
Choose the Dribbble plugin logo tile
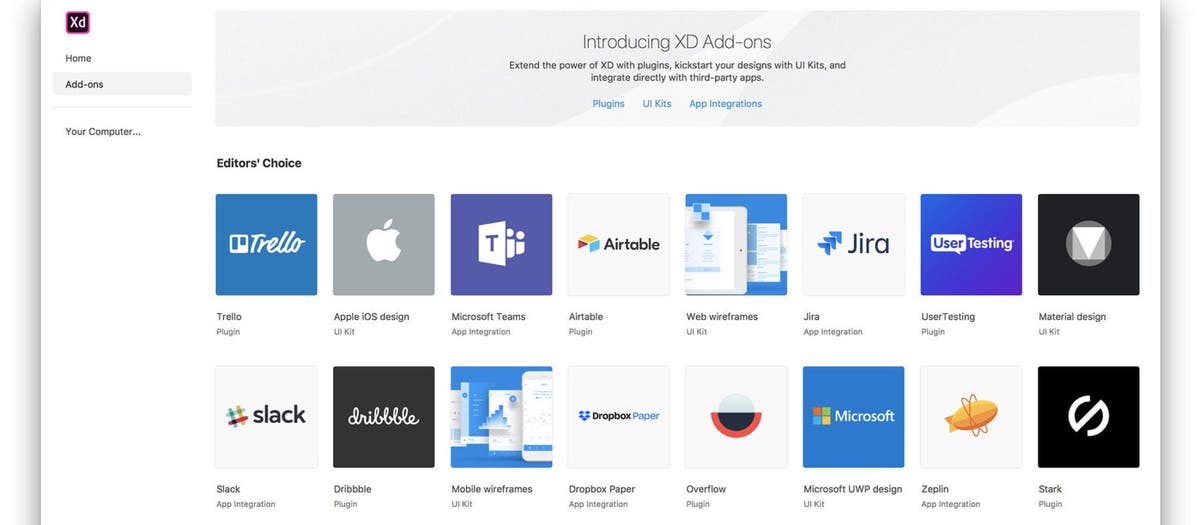(384, 417)
